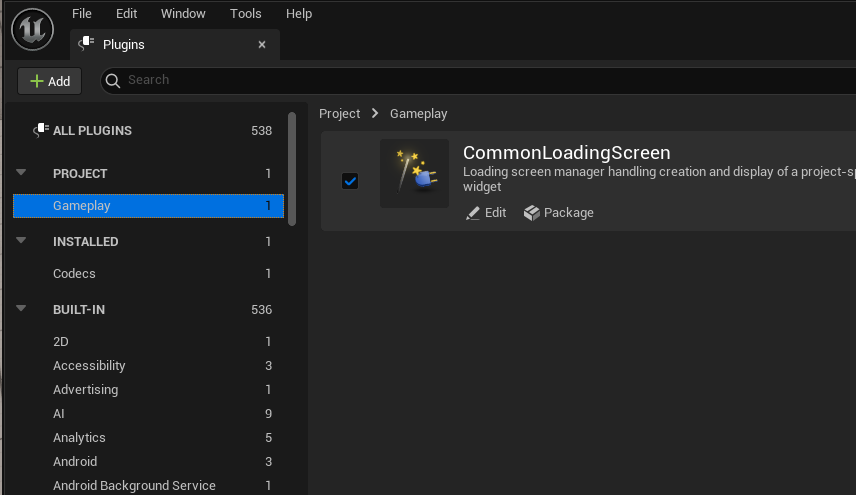Screen dimensions: 856x495
Task: Click the Gameplay breadcrumb link
Action: tap(418, 114)
